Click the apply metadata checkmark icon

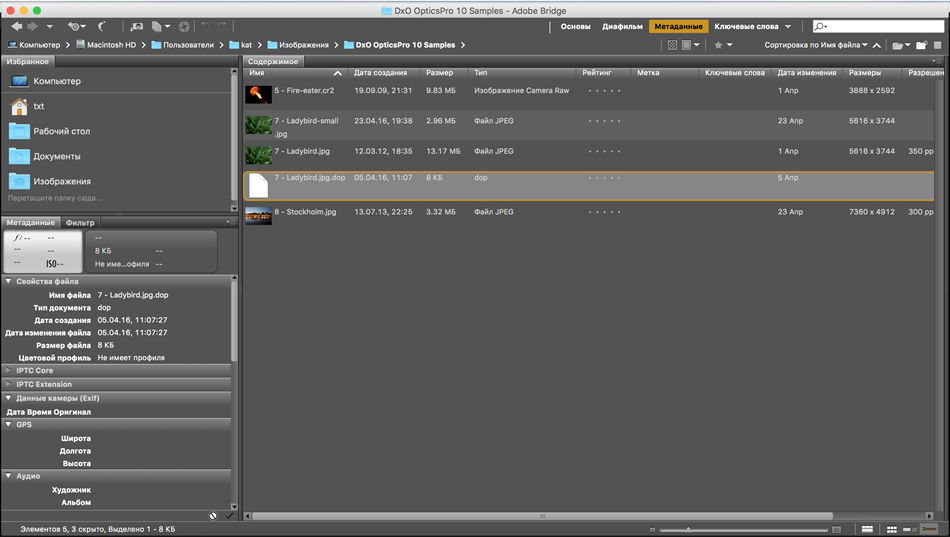point(228,516)
